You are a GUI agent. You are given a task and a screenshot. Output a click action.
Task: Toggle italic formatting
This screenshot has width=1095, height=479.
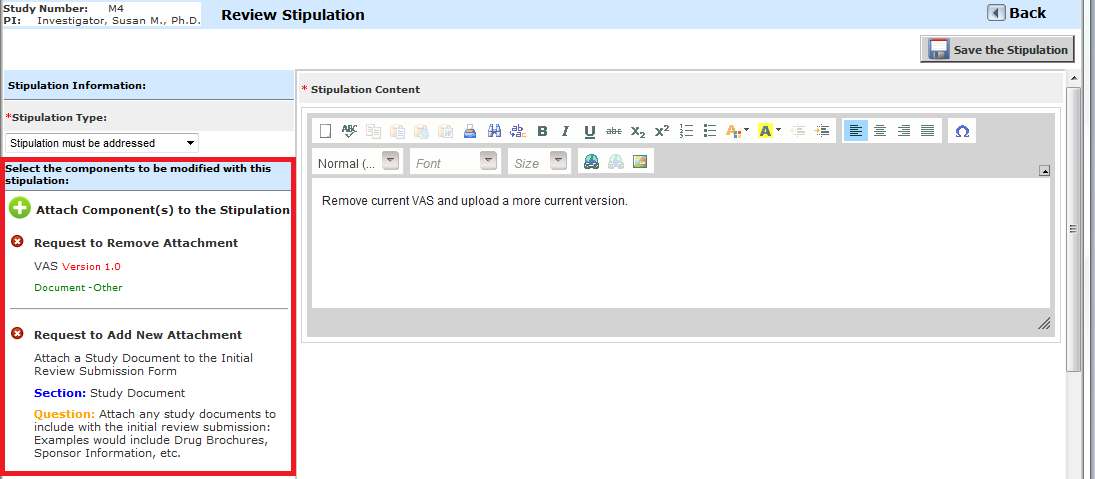click(x=566, y=131)
